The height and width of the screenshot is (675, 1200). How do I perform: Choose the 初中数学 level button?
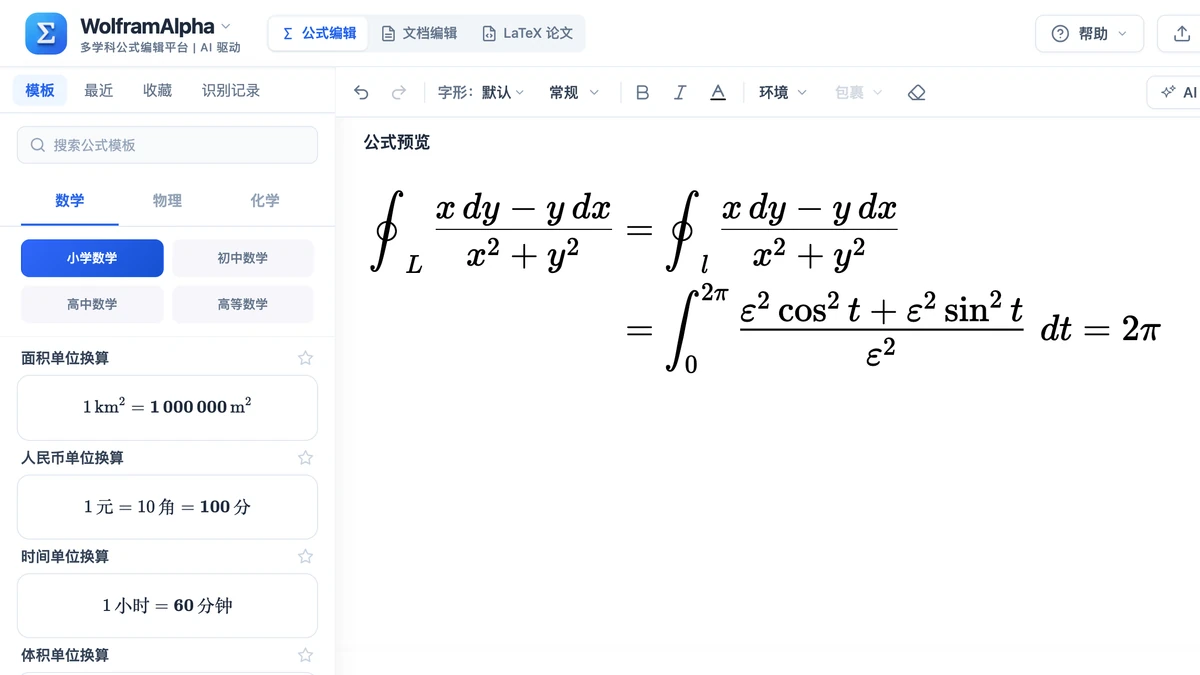[243, 258]
